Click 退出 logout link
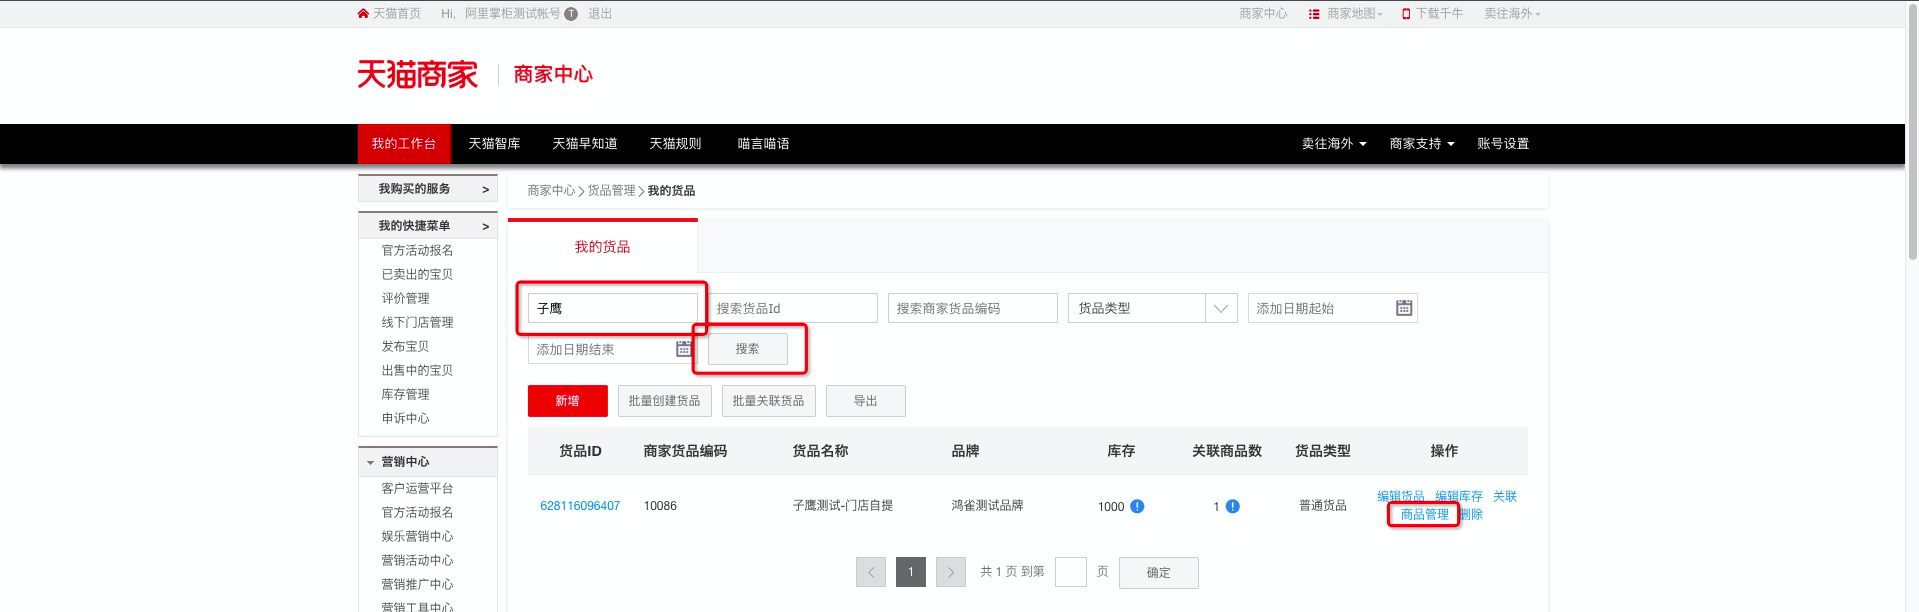The height and width of the screenshot is (612, 1919). coord(600,14)
